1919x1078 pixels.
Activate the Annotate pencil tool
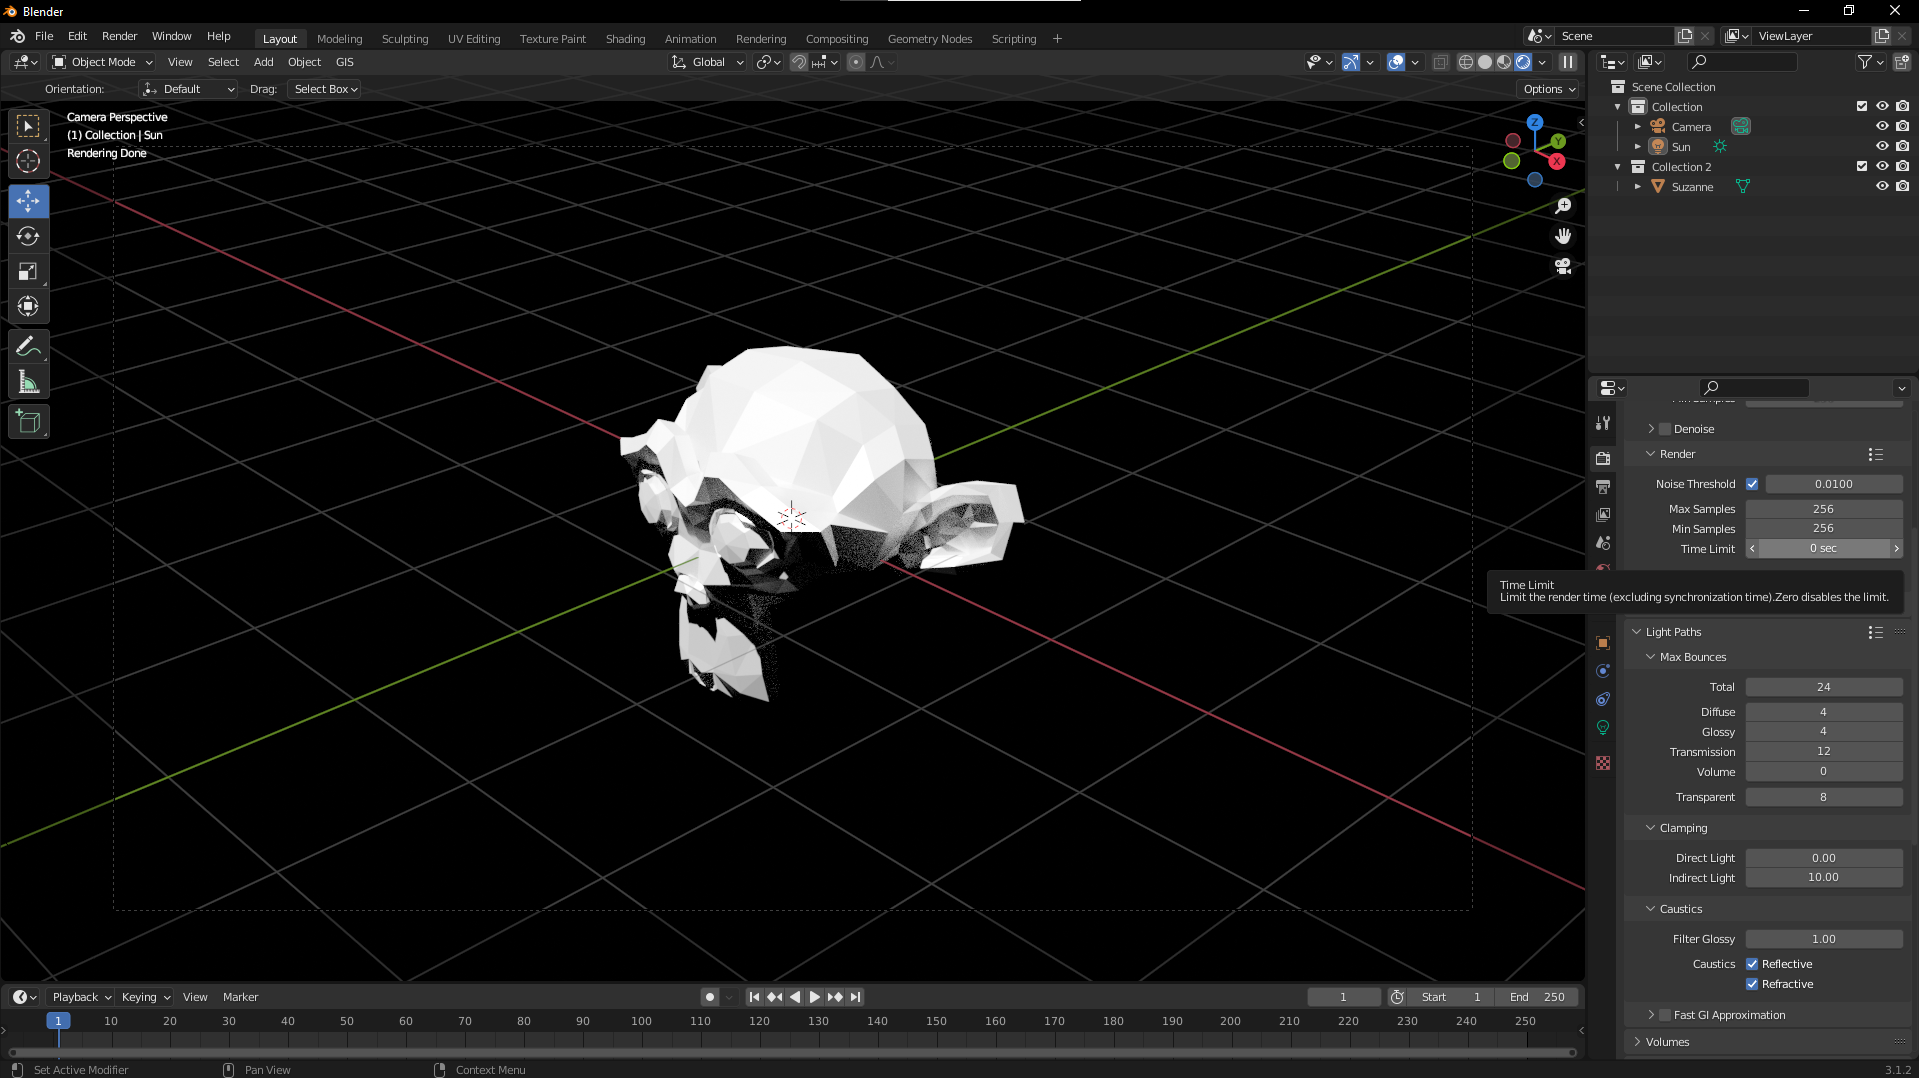click(x=28, y=347)
